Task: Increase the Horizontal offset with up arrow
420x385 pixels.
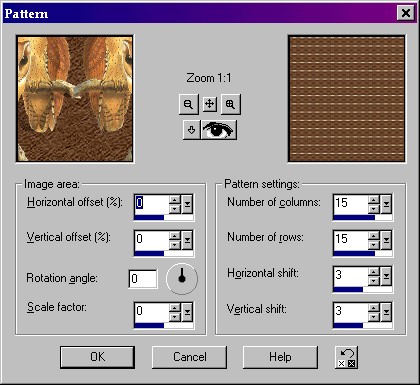Action: (x=175, y=200)
